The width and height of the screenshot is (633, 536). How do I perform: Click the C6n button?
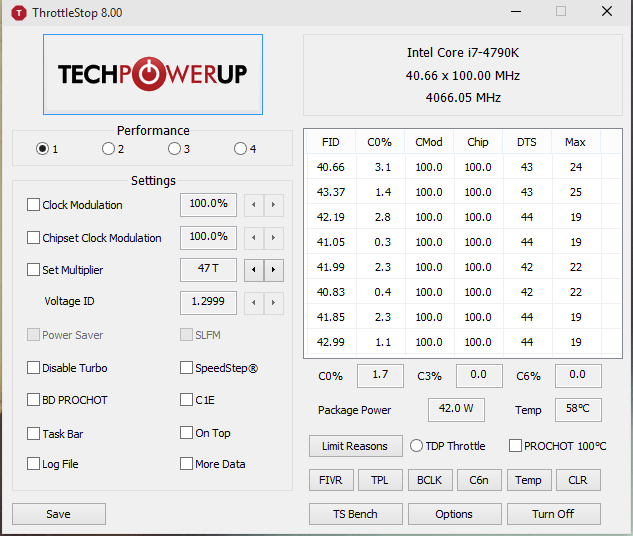click(479, 480)
